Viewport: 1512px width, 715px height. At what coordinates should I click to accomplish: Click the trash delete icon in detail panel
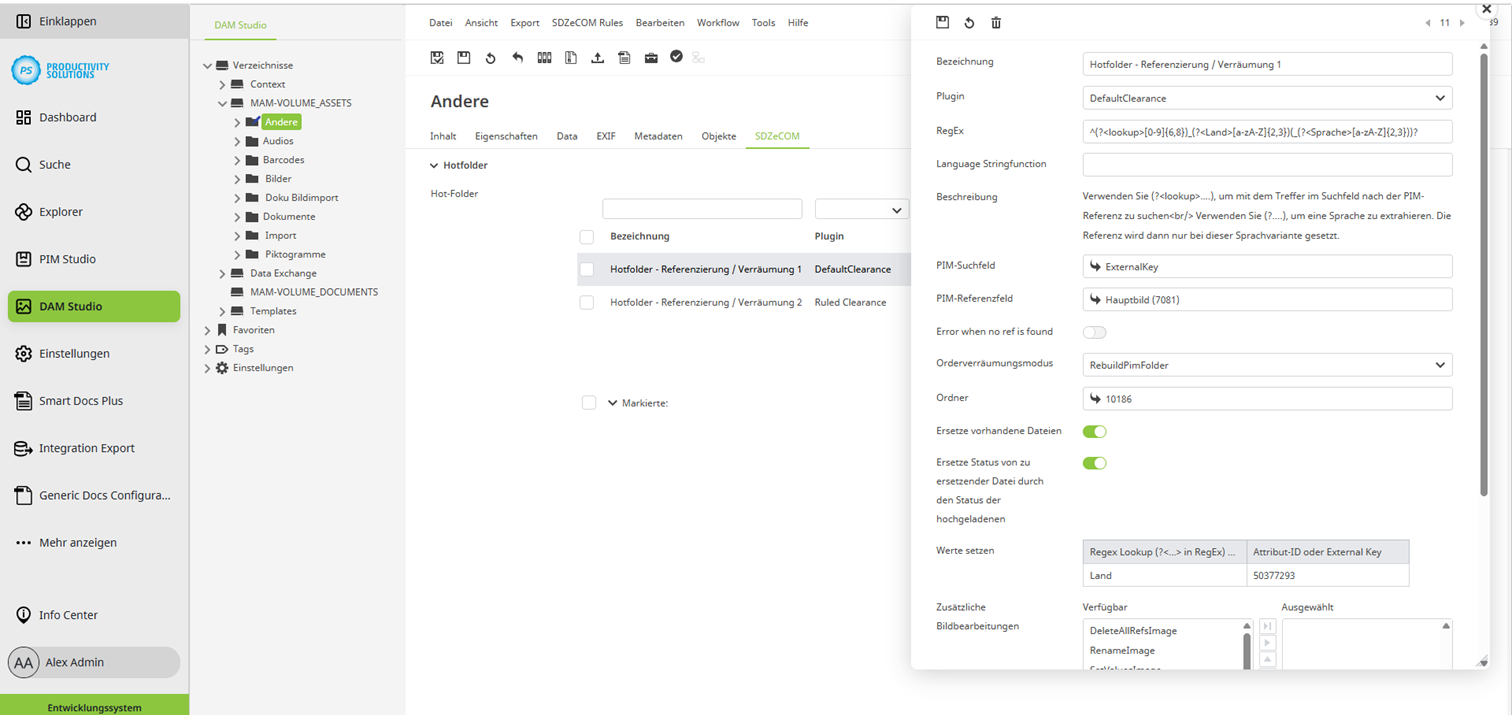996,23
